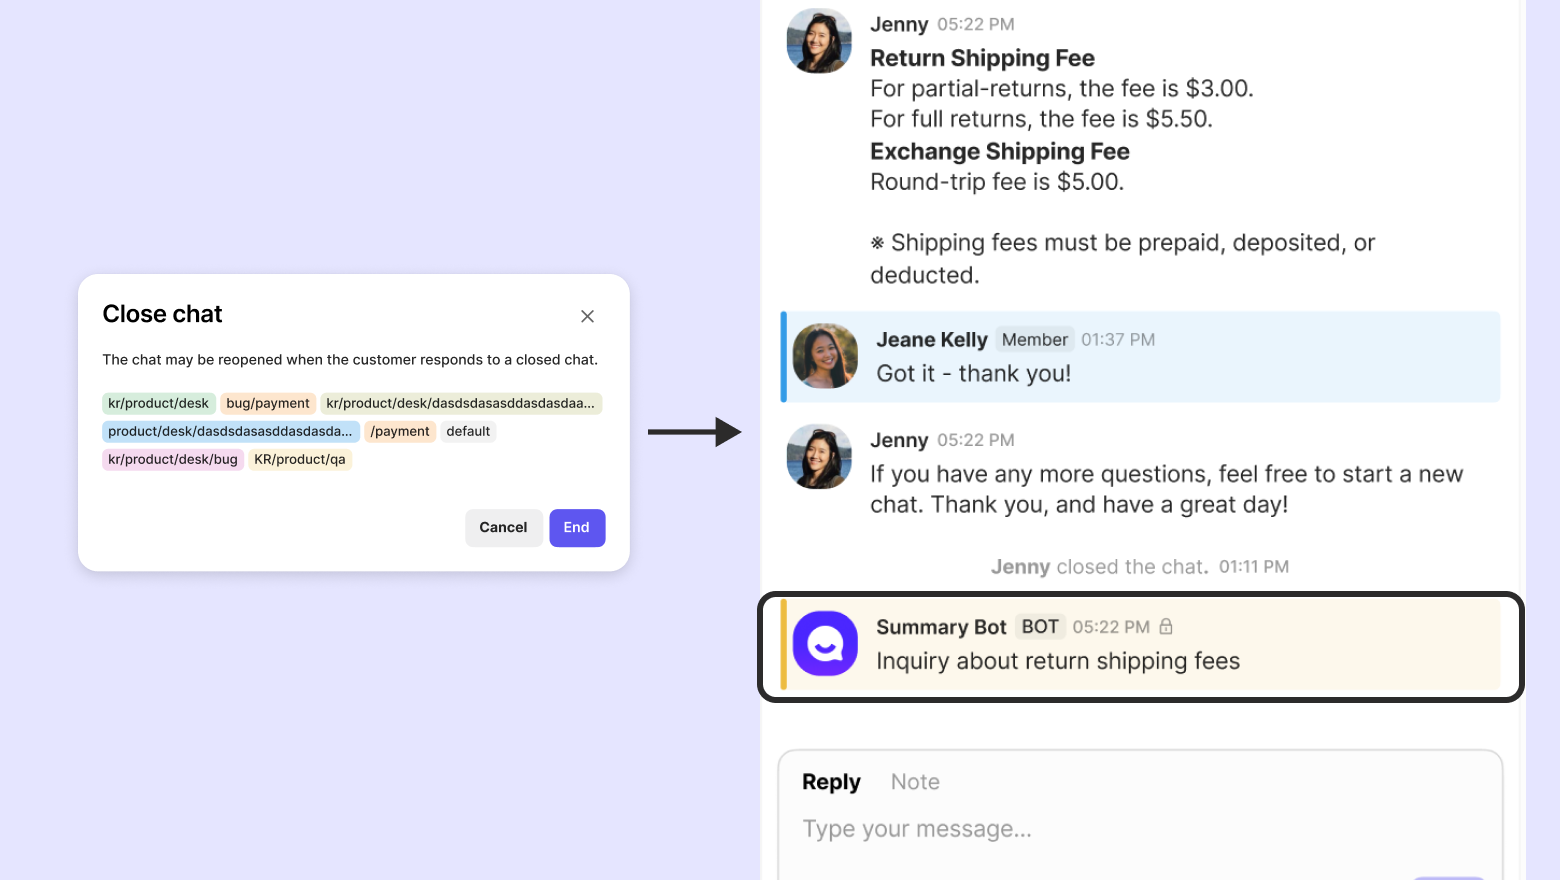Screen dimensions: 1560x880
Task: Select the kr/product/desk/bug tag
Action: (x=173, y=460)
